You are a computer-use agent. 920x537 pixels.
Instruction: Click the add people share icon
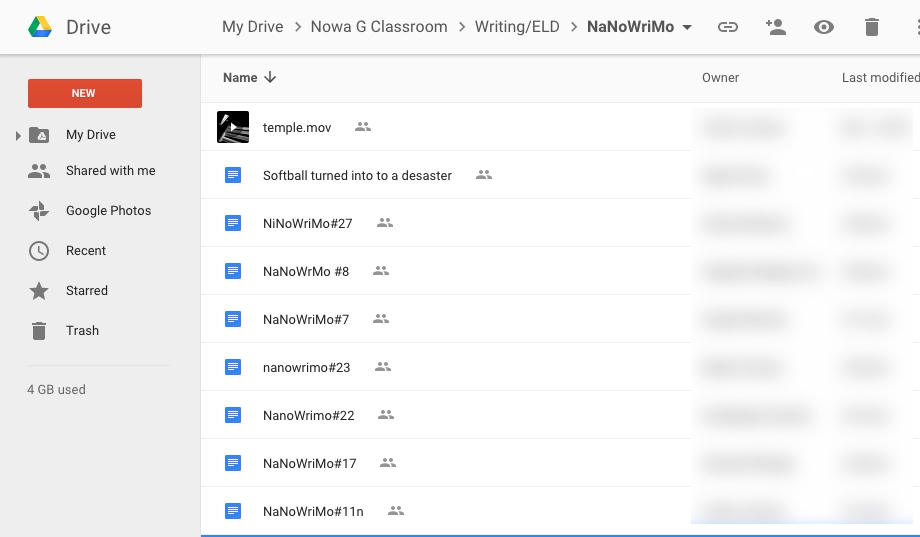[x=776, y=26]
